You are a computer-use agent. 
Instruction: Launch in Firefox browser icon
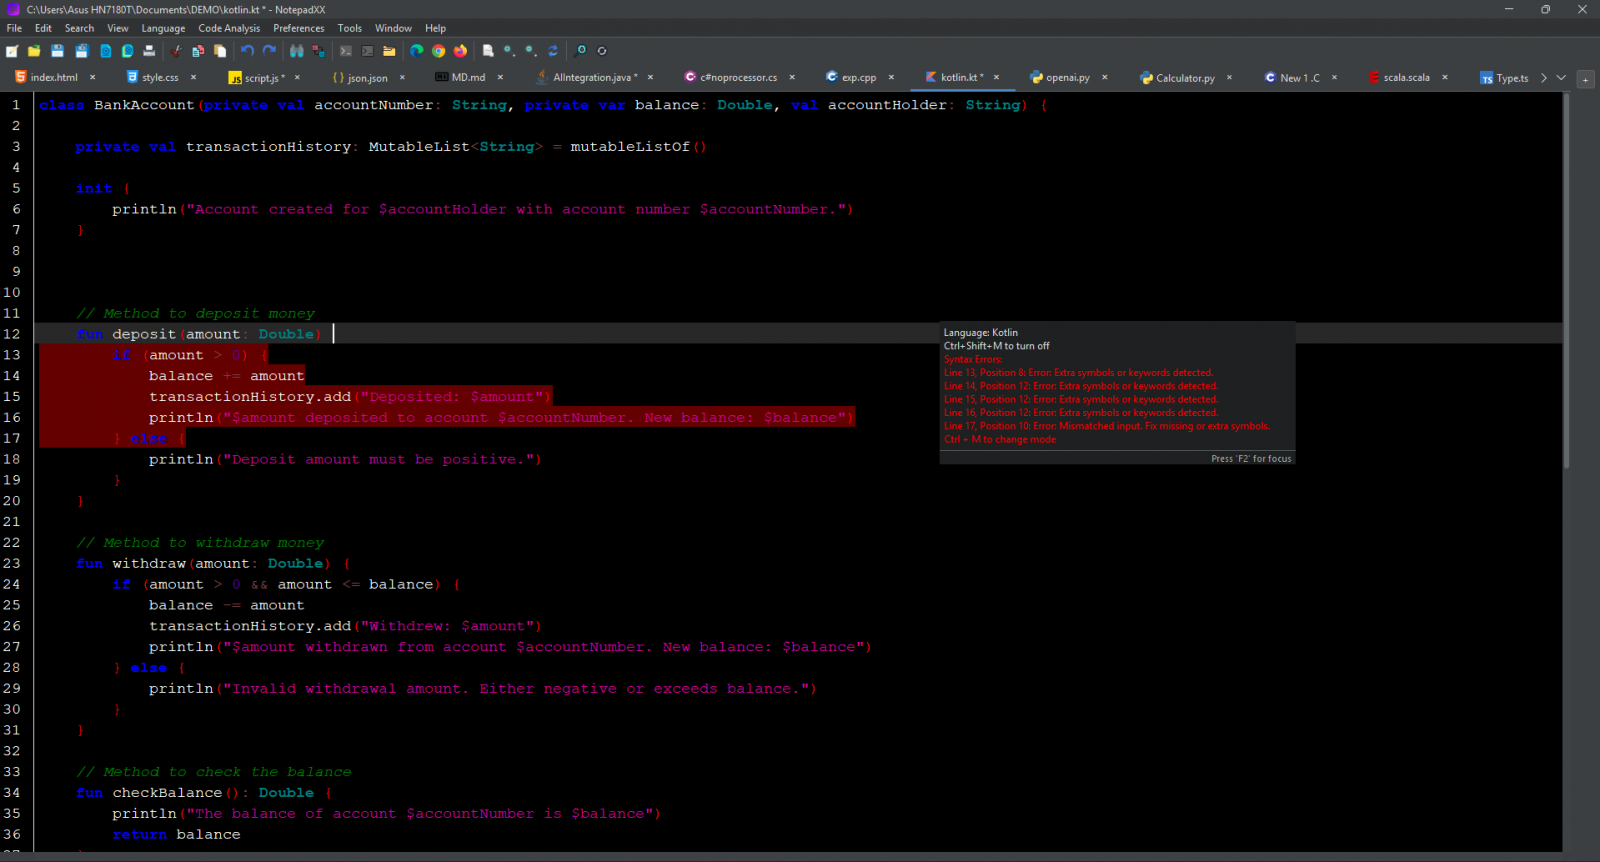[x=460, y=51]
